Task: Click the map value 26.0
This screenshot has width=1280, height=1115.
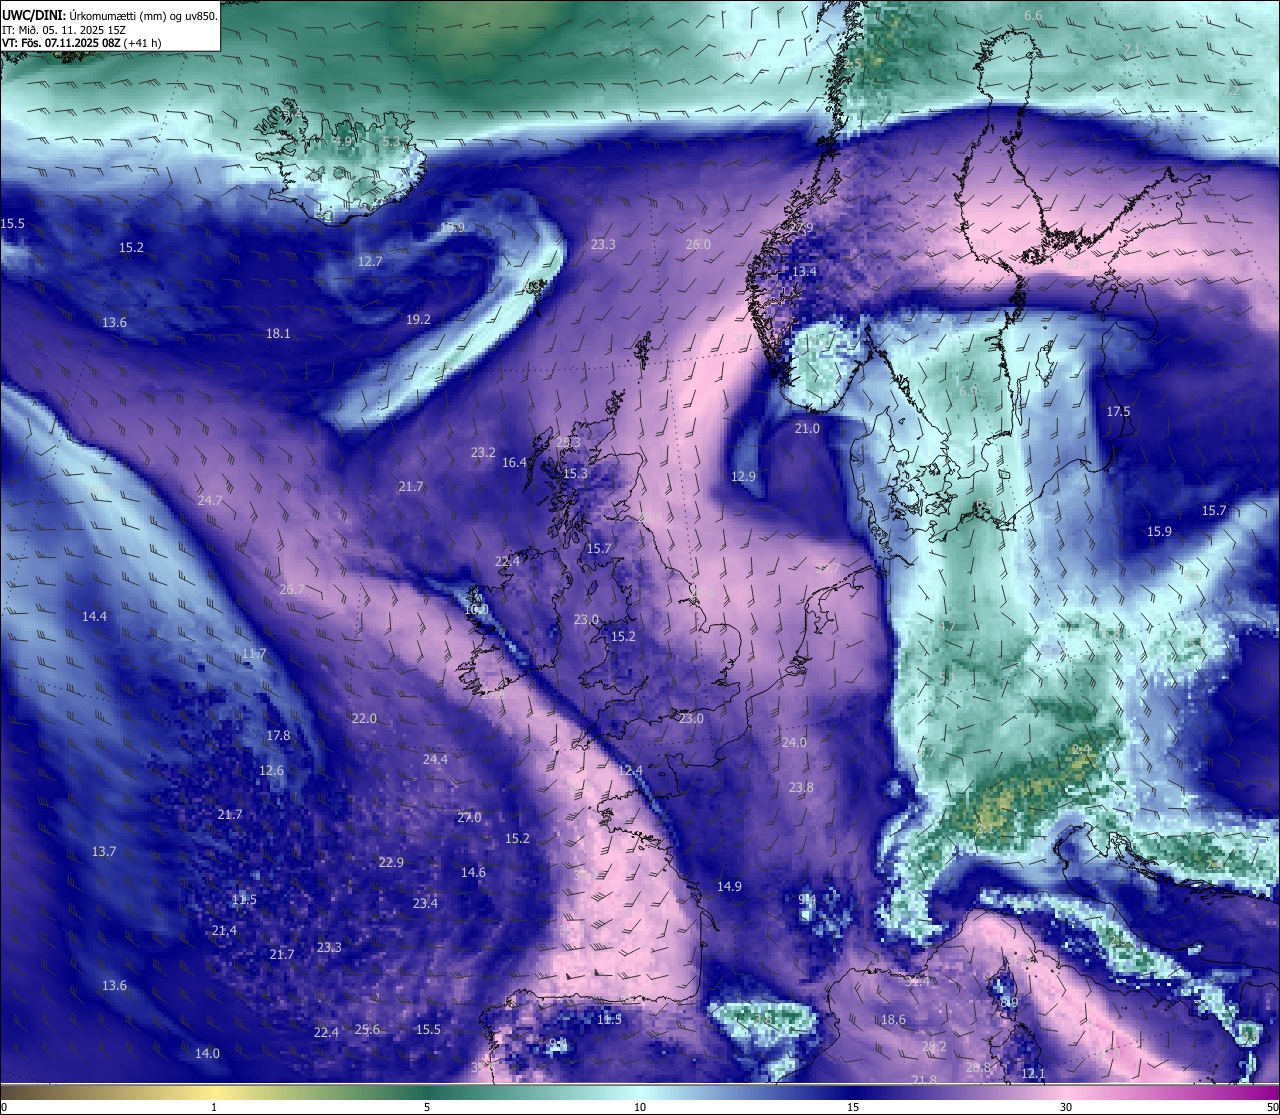Action: click(x=698, y=244)
